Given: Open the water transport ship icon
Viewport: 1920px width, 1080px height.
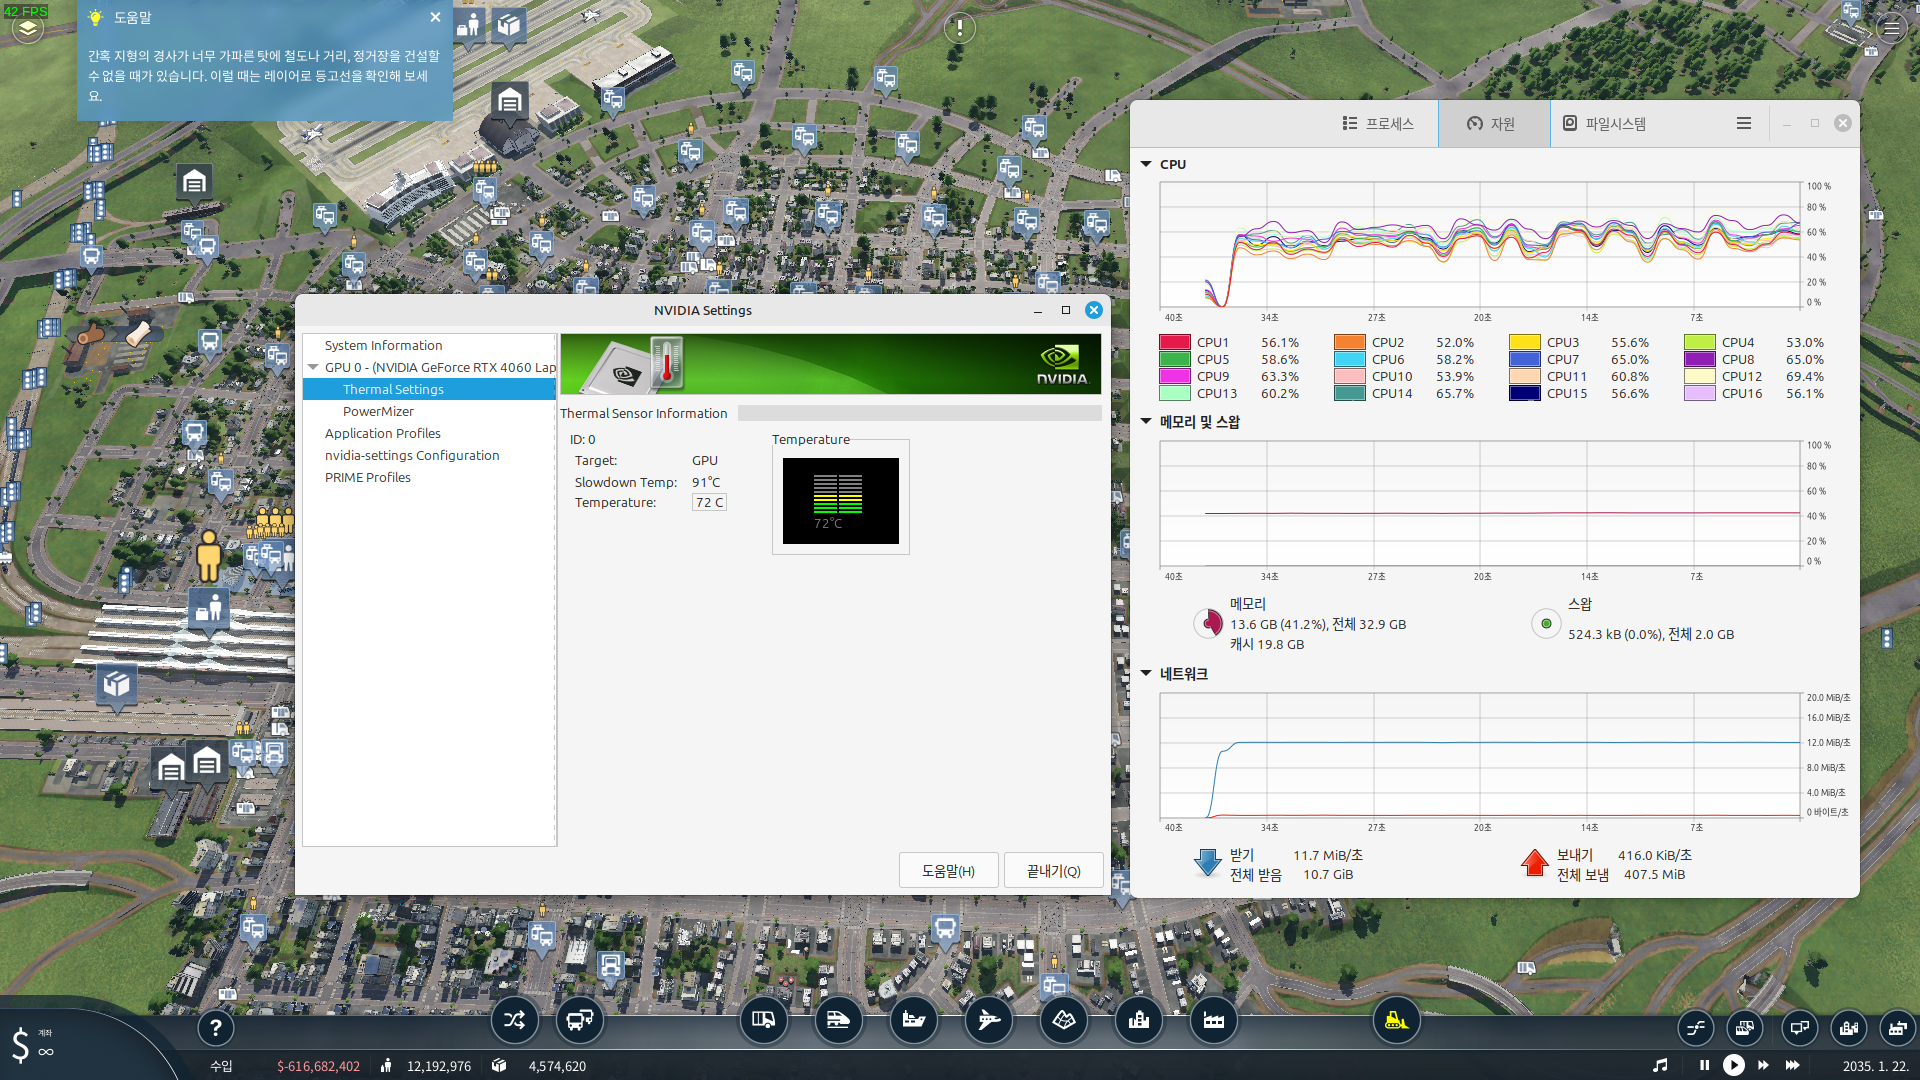Looking at the screenshot, I should [x=914, y=1020].
